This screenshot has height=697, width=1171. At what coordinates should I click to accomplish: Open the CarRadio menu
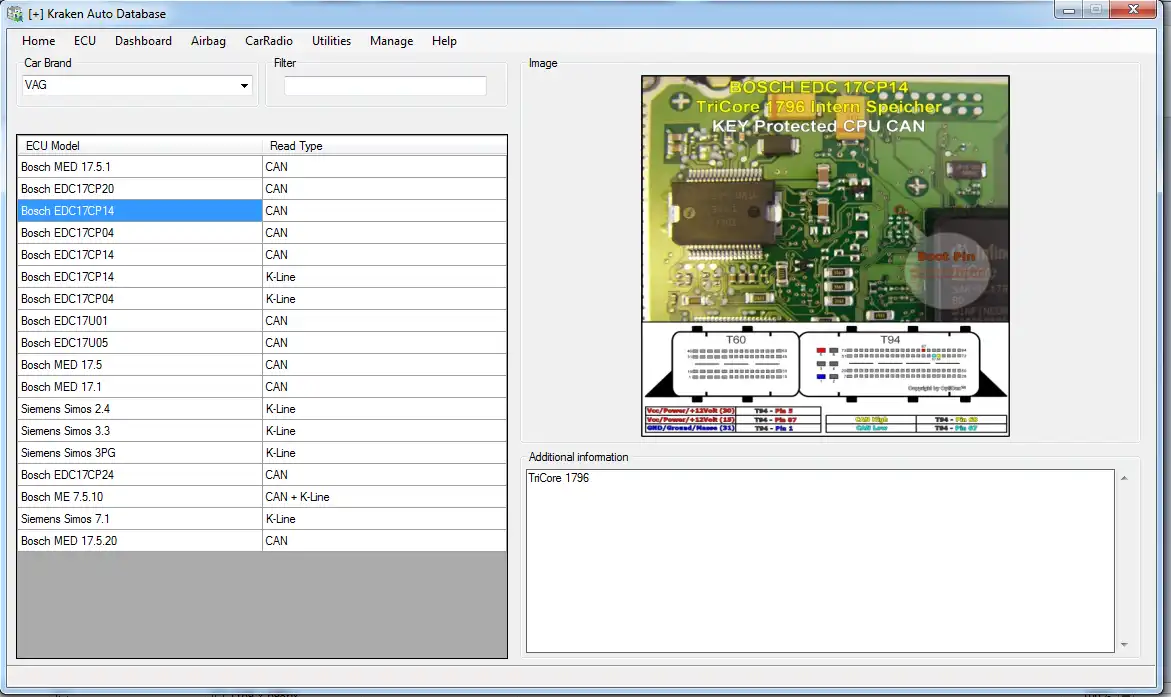tap(269, 41)
